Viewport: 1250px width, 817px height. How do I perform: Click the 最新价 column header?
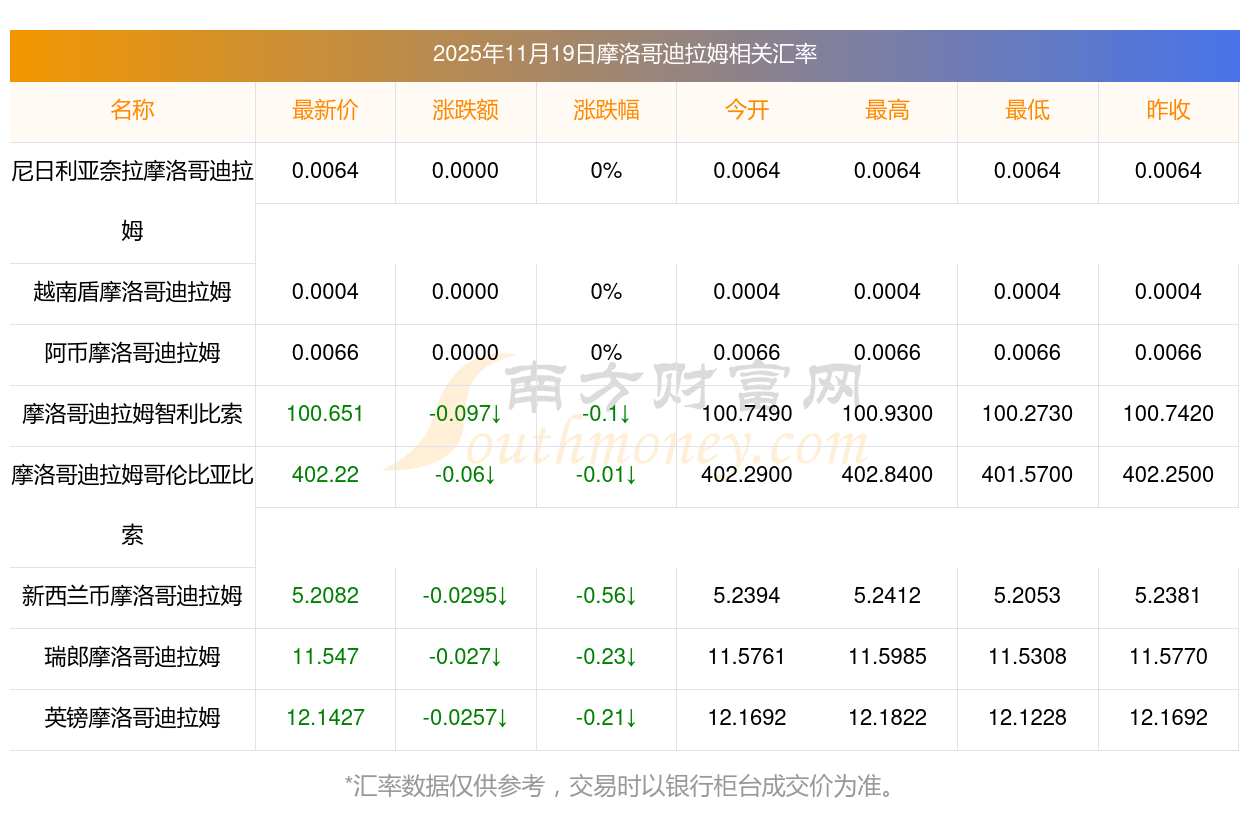pyautogui.click(x=325, y=110)
